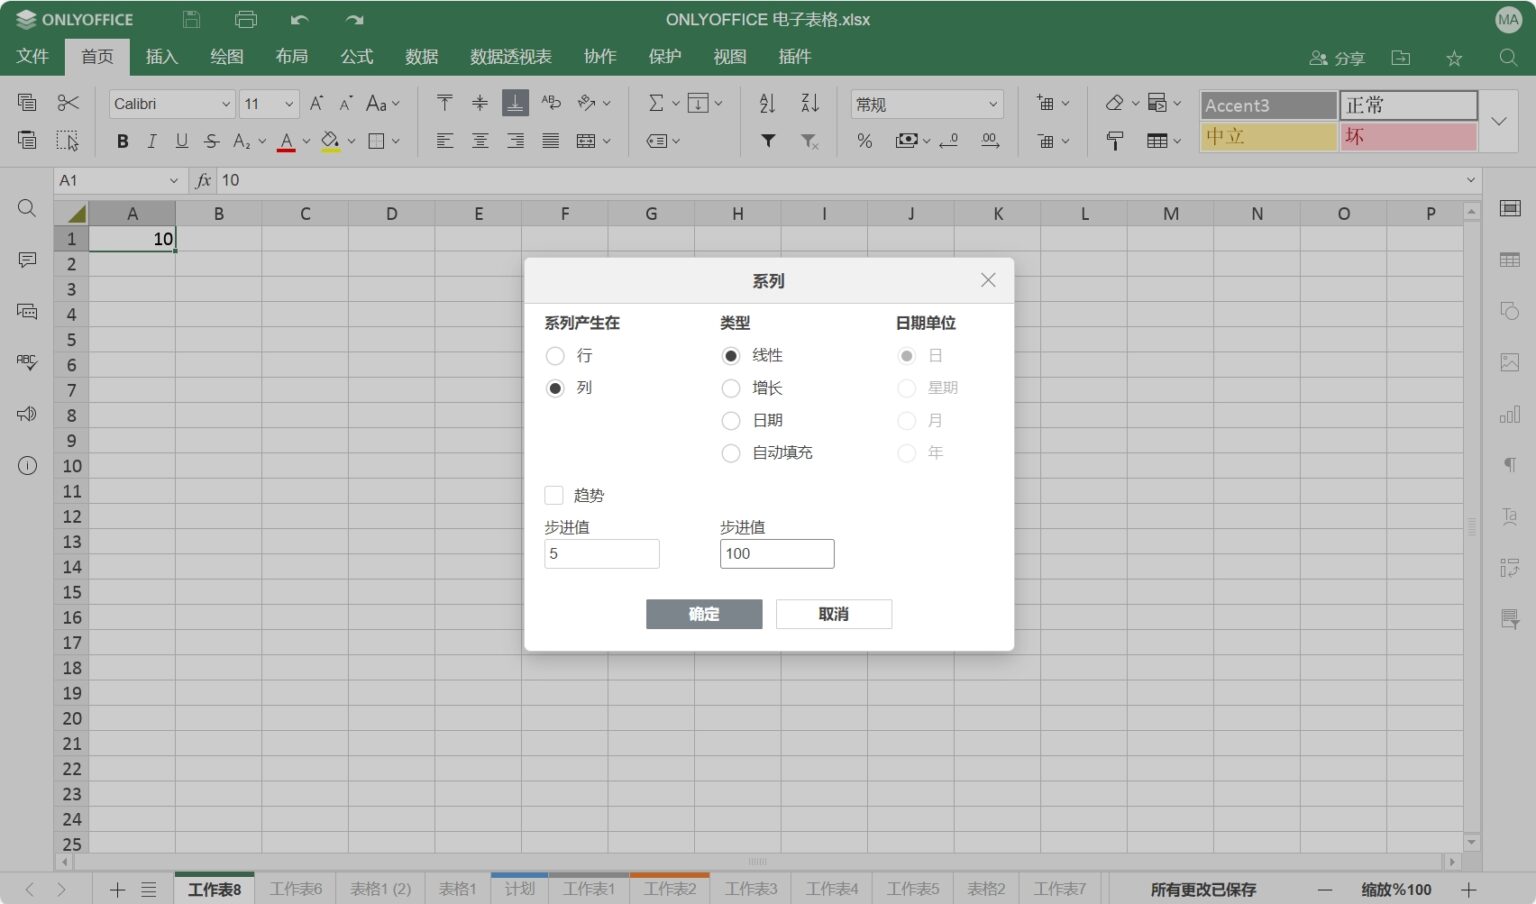Click the 取消 button to dismiss the dialog

(x=833, y=613)
